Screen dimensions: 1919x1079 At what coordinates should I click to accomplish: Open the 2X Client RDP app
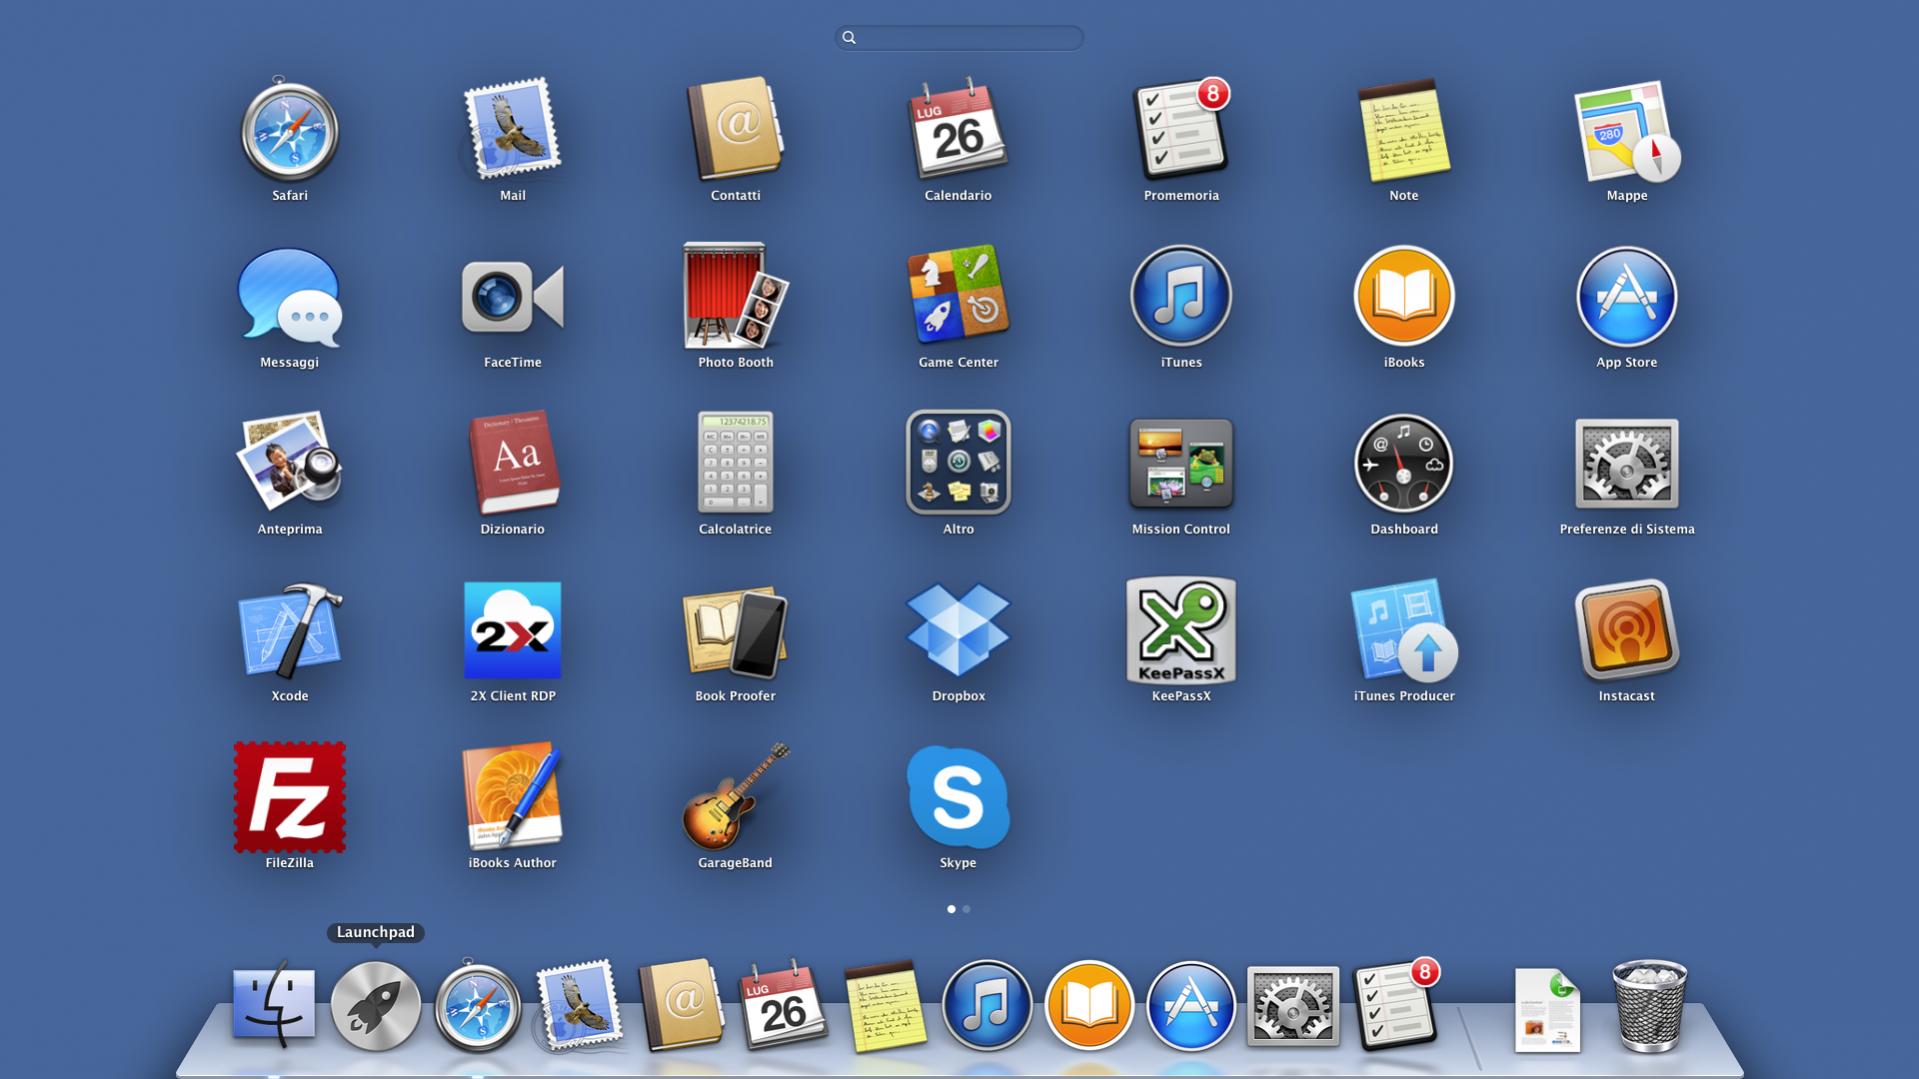point(512,632)
